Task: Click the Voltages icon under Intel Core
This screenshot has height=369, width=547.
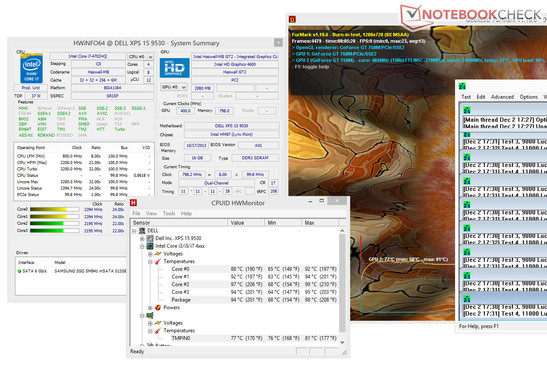Action: pyautogui.click(x=158, y=254)
